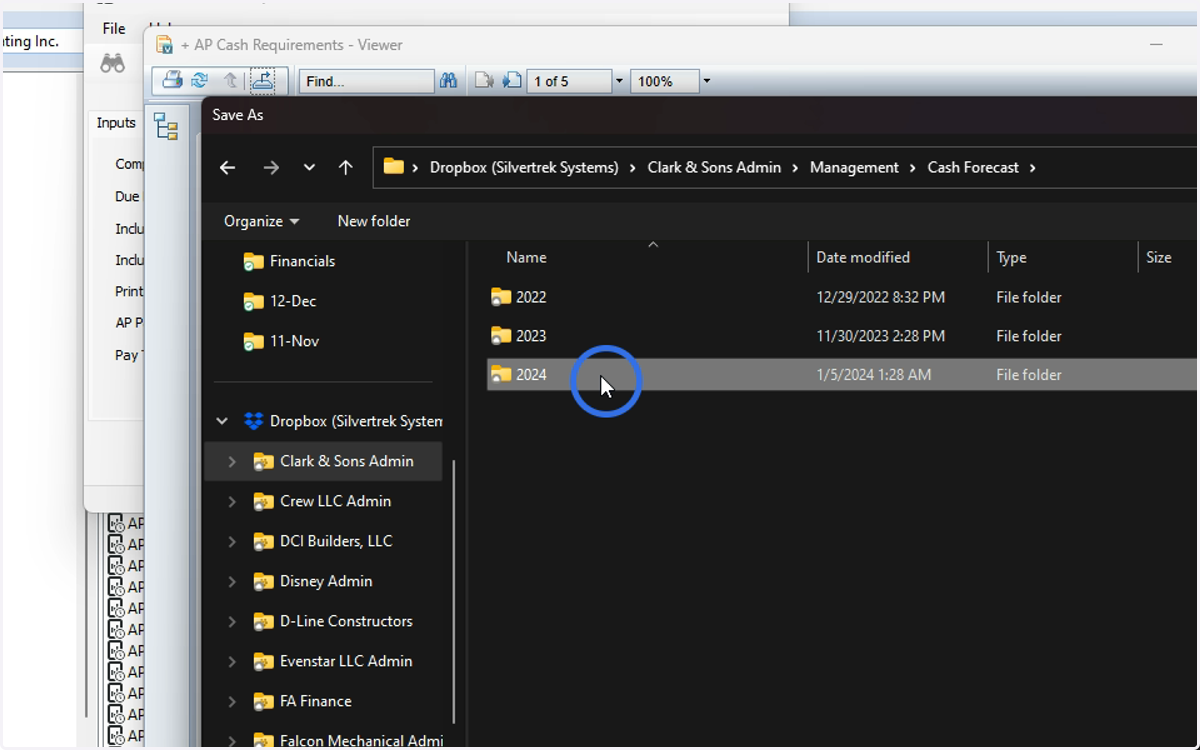Click the Up one level arrow
Screen dimensions: 1200x750
coord(345,168)
